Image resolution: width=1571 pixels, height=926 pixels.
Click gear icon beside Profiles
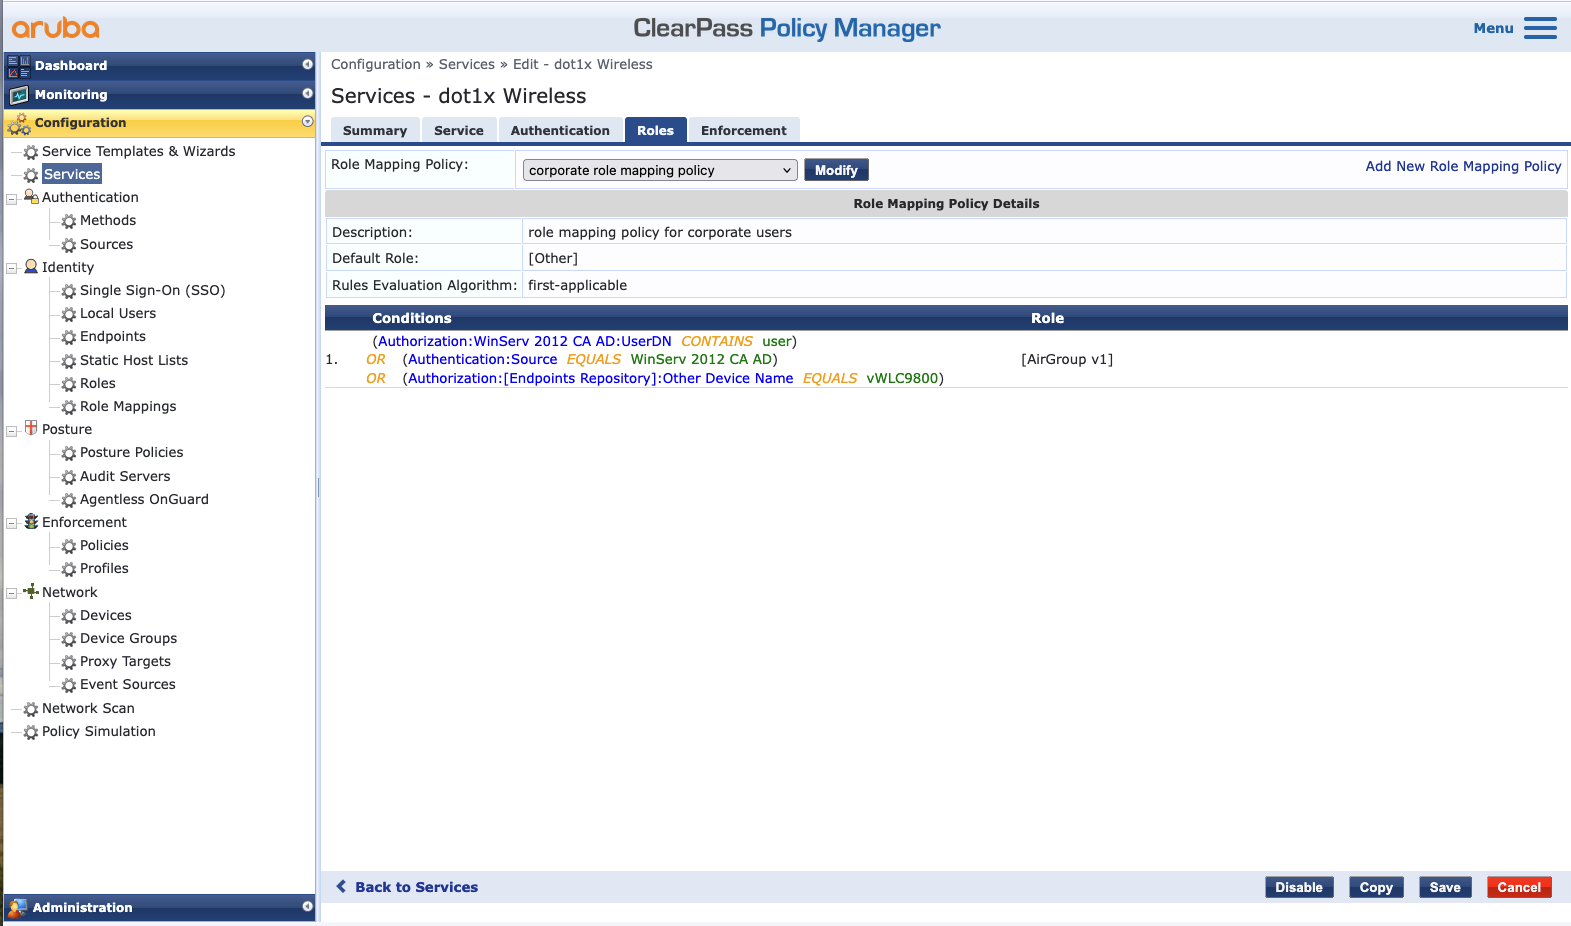coord(69,569)
